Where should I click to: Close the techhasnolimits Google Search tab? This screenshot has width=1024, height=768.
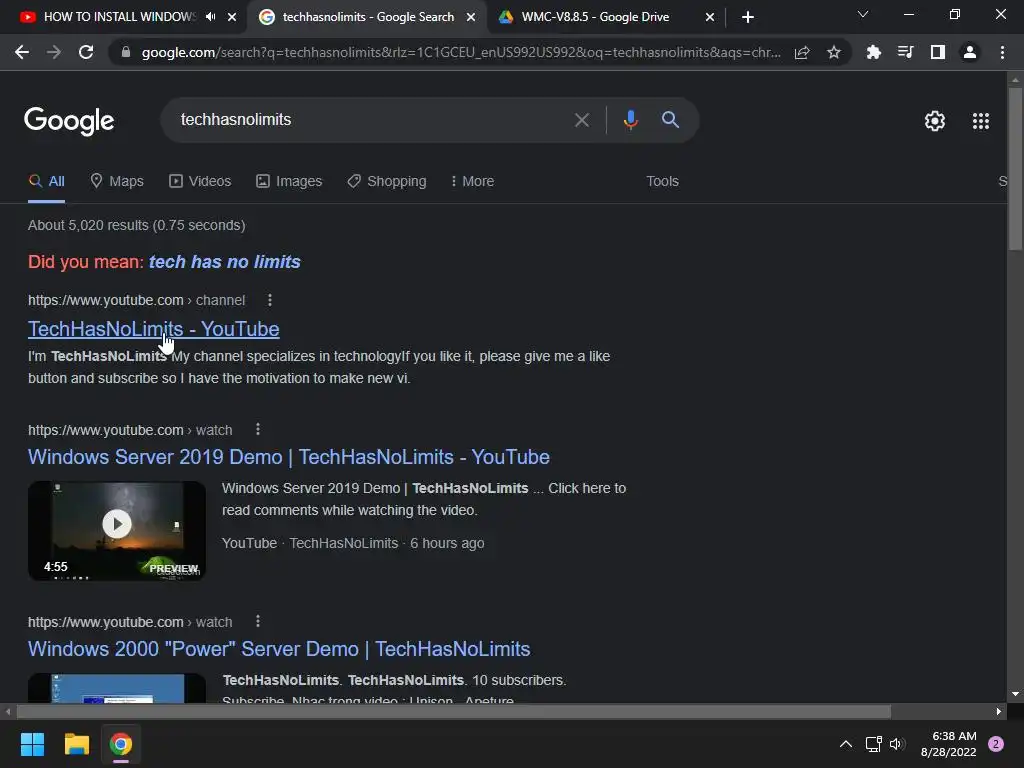(x=471, y=17)
